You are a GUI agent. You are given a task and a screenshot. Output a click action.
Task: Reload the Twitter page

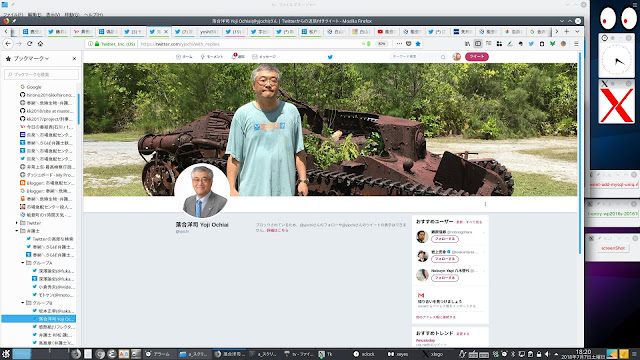click(29, 44)
